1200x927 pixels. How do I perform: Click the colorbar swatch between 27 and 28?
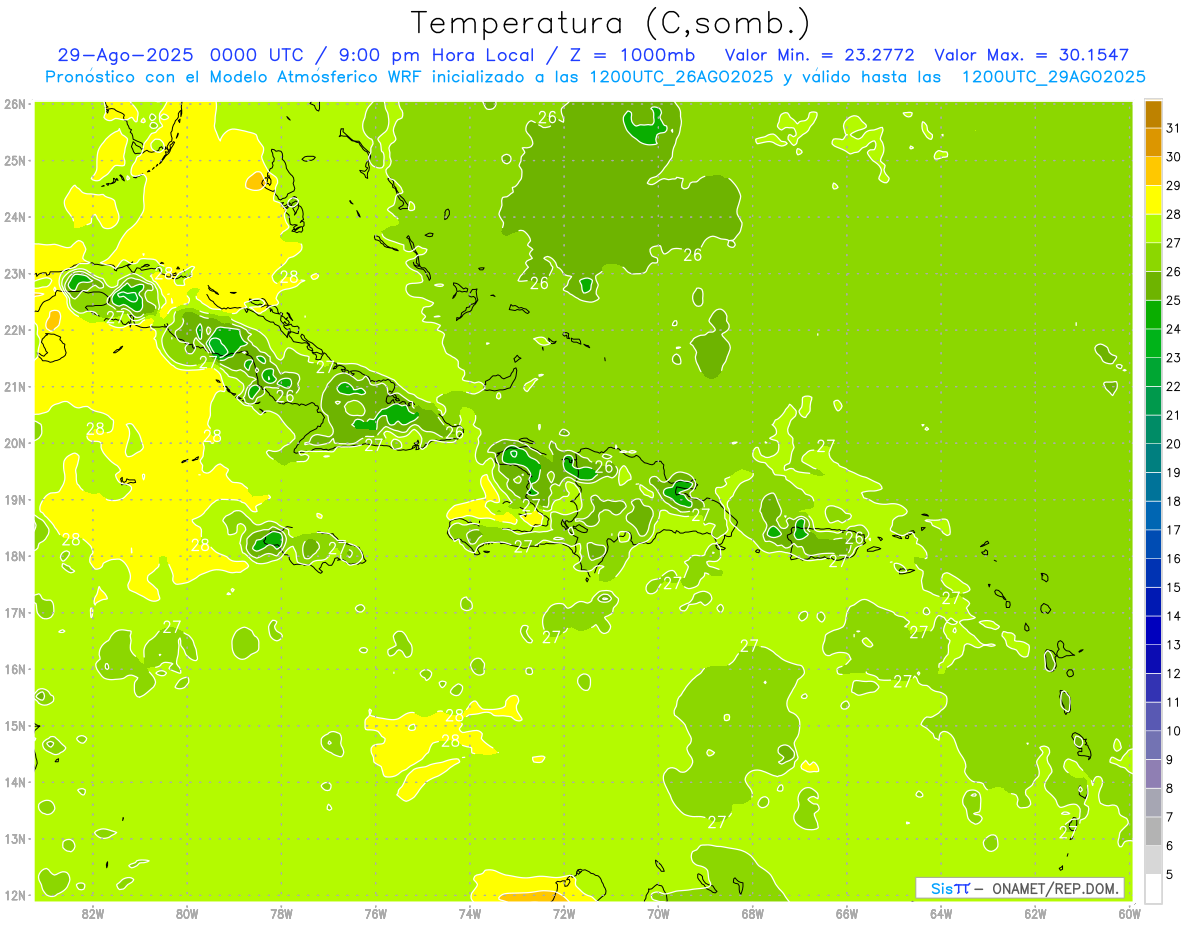click(x=1153, y=228)
